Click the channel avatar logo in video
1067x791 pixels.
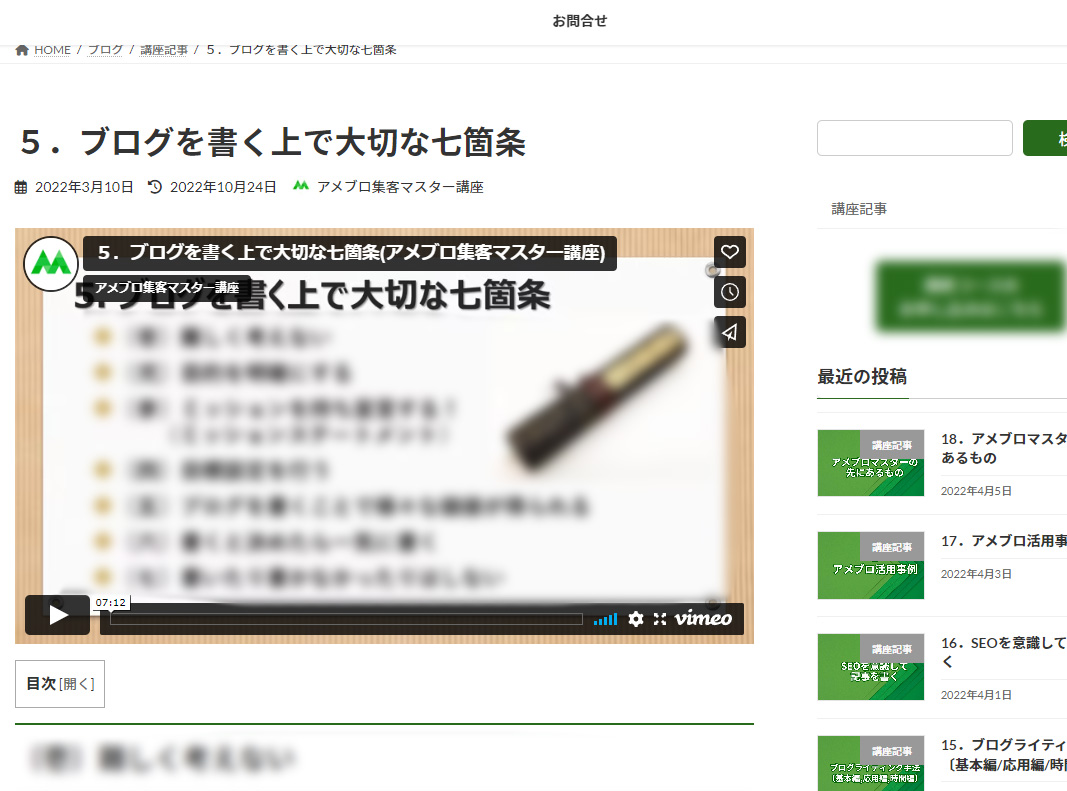pos(51,263)
